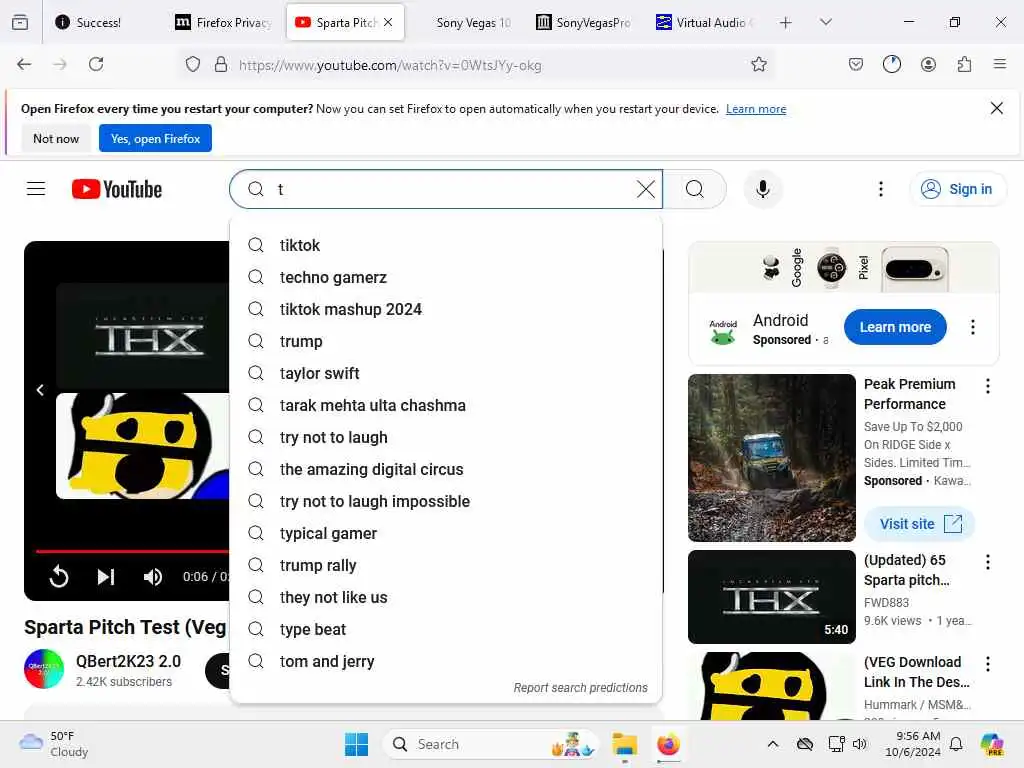Select suggestion 'try not to laugh impossible'

[446, 502]
